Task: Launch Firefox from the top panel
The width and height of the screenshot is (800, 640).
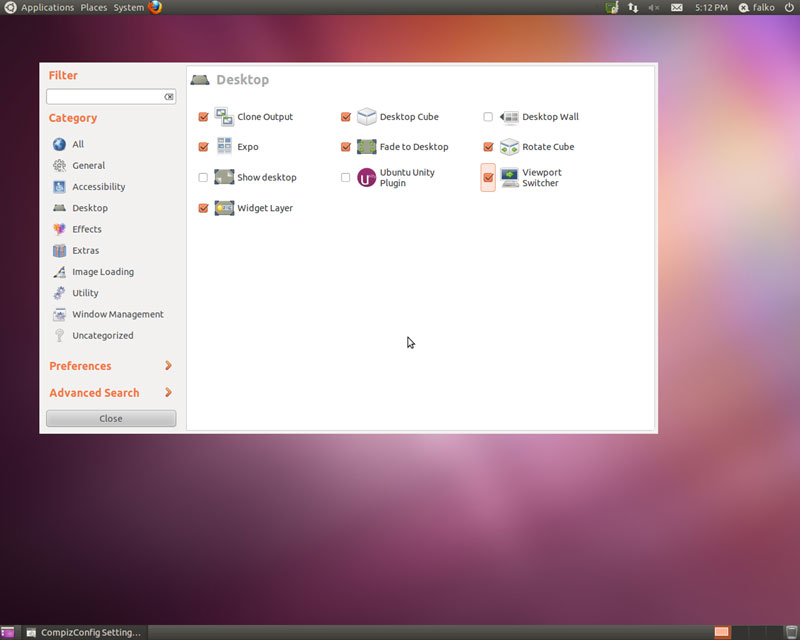Action: (x=155, y=7)
